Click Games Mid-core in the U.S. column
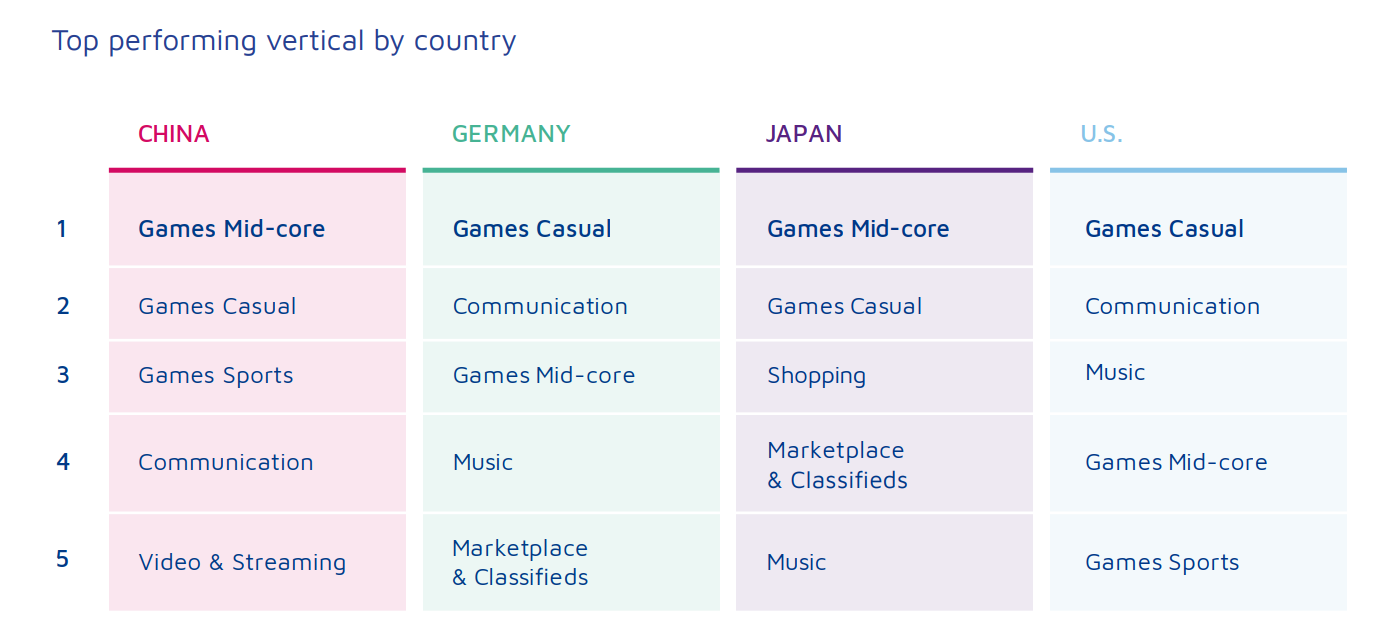Screen dimensions: 1379x635 click(x=1176, y=462)
